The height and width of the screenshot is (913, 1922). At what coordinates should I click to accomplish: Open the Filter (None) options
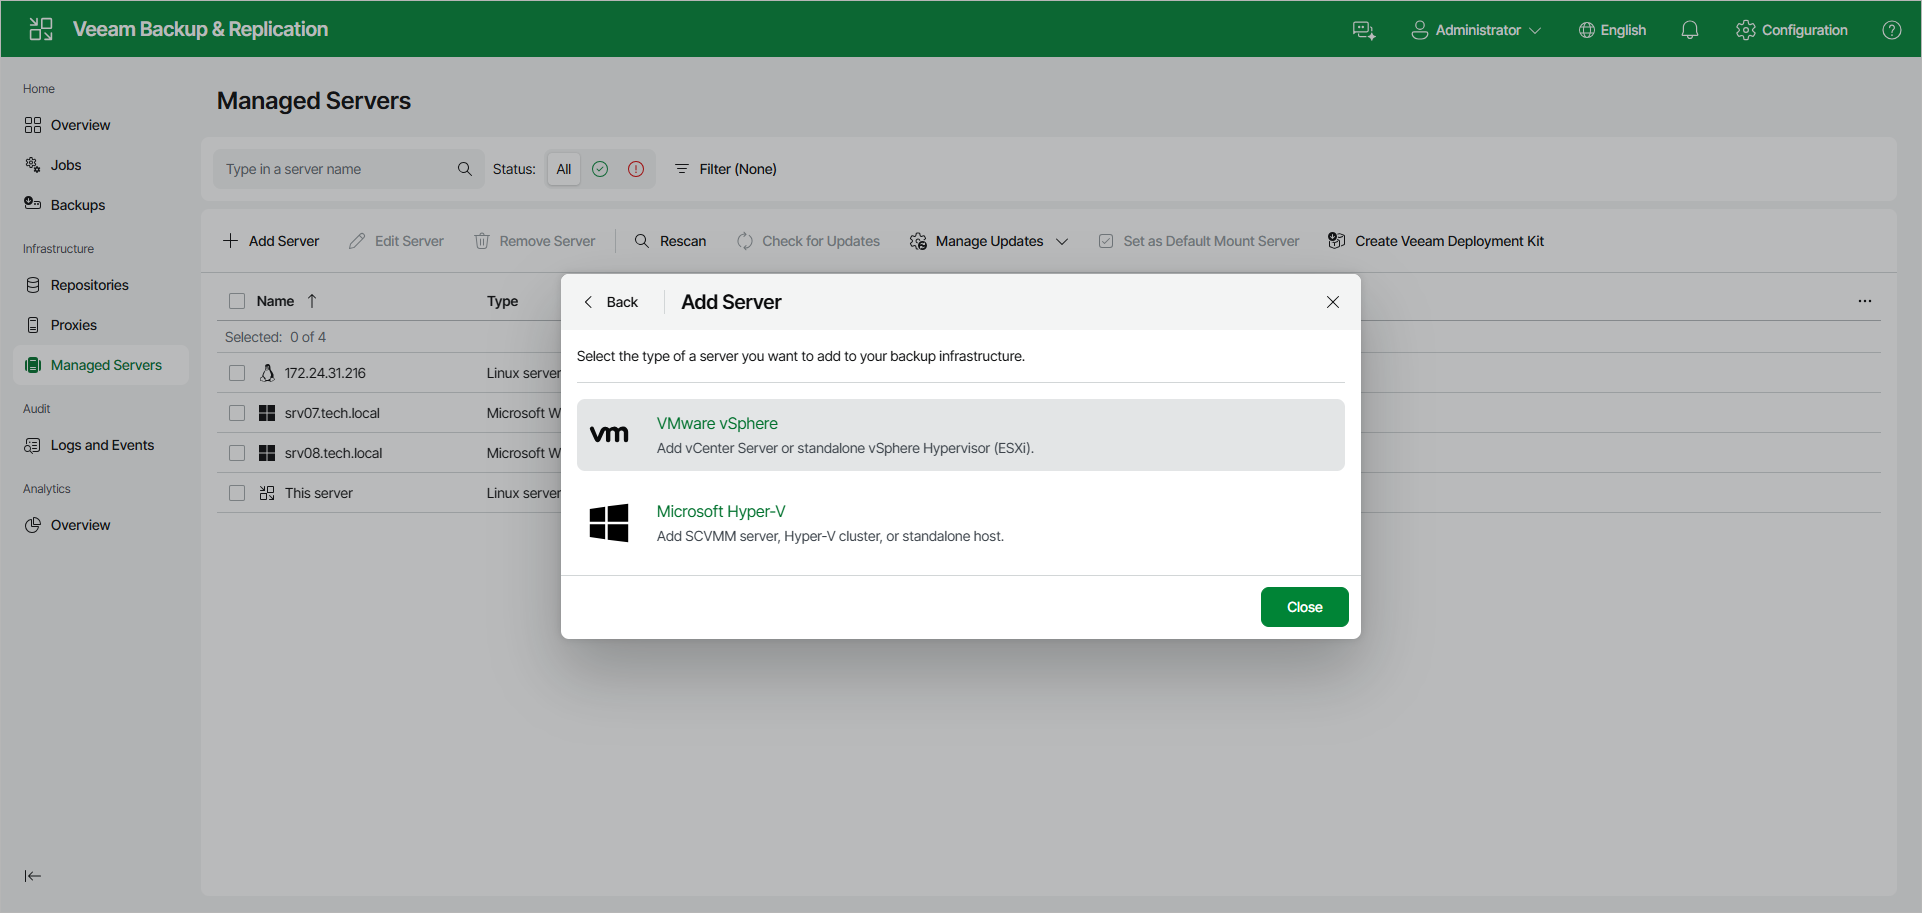[x=726, y=169]
